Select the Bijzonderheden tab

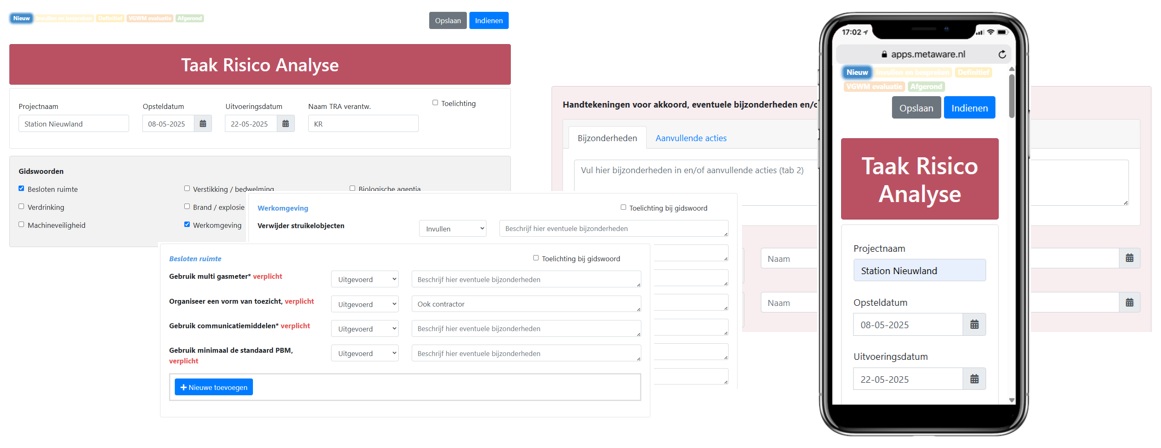[x=607, y=138]
